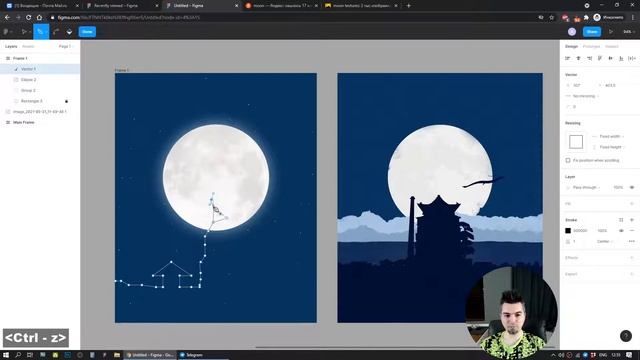Screen dimensions: 640x360
Task: Click the layer opacity percentage field
Action: 618,187
